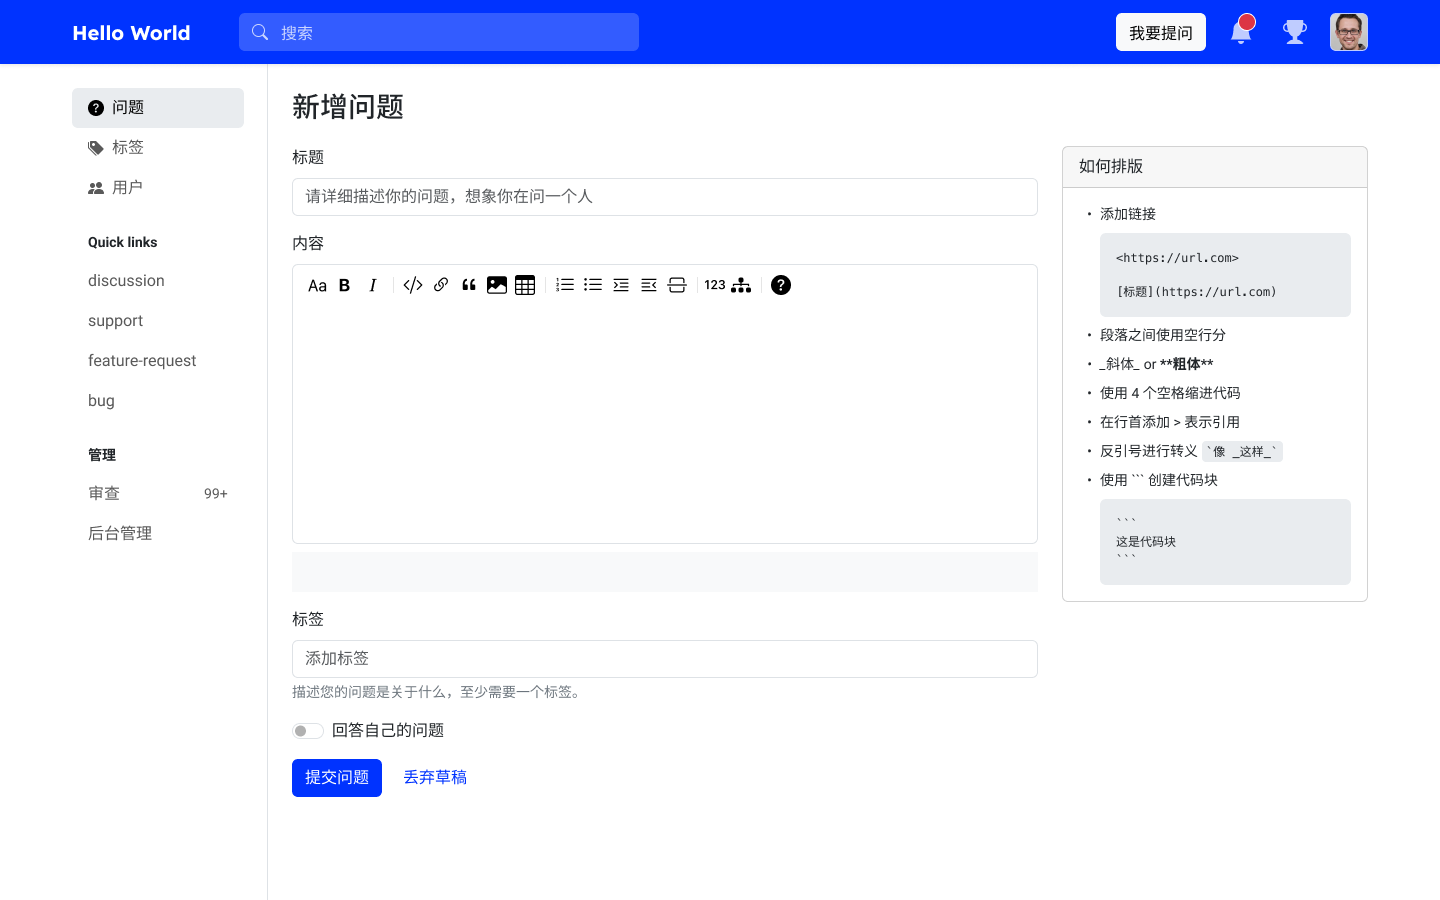This screenshot has height=900, width=1440.
Task: Open the heading (Aa) formatting tool
Action: (x=317, y=285)
